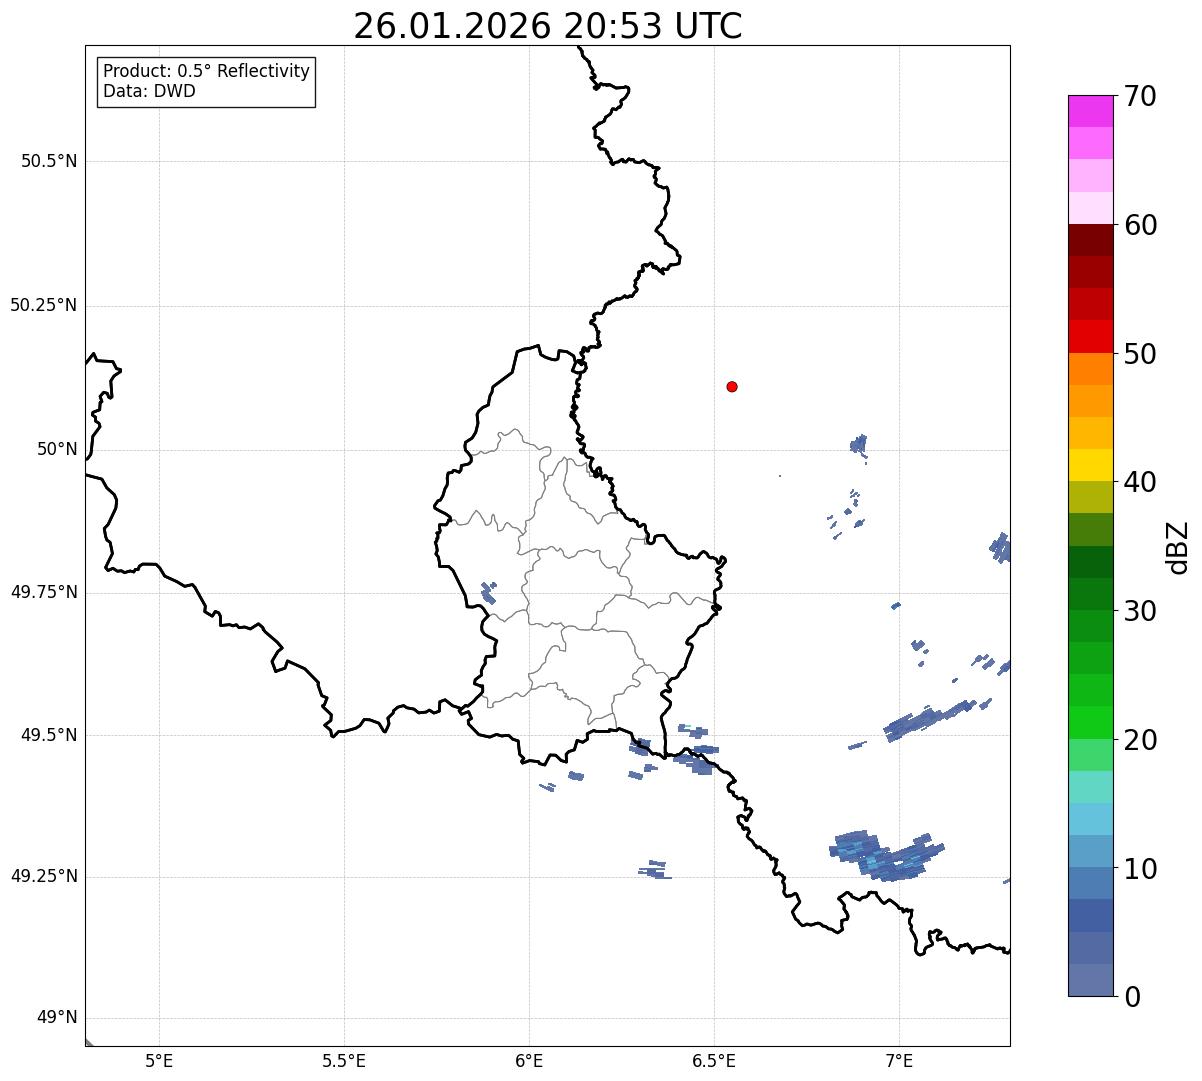The height and width of the screenshot is (1081, 1202).
Task: Click the "6.5°E" longitude label
Action: (714, 1061)
